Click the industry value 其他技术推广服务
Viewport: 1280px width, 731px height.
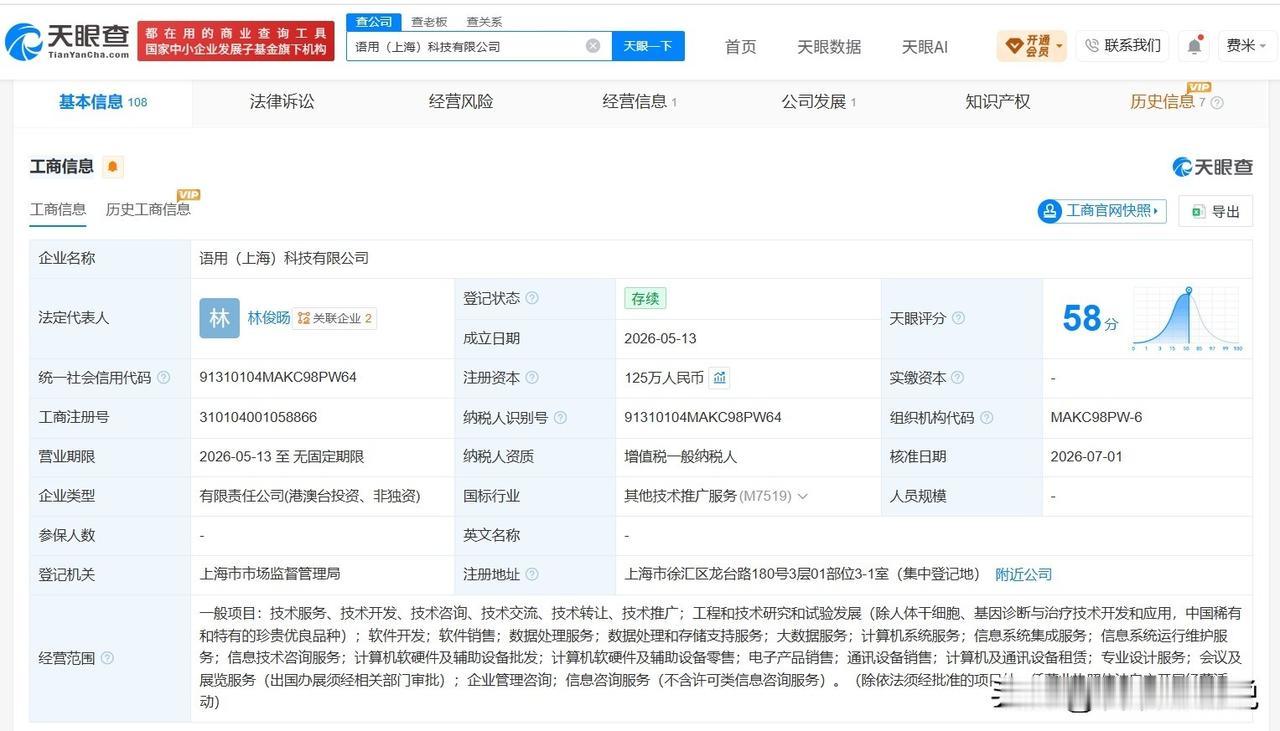[x=681, y=496]
